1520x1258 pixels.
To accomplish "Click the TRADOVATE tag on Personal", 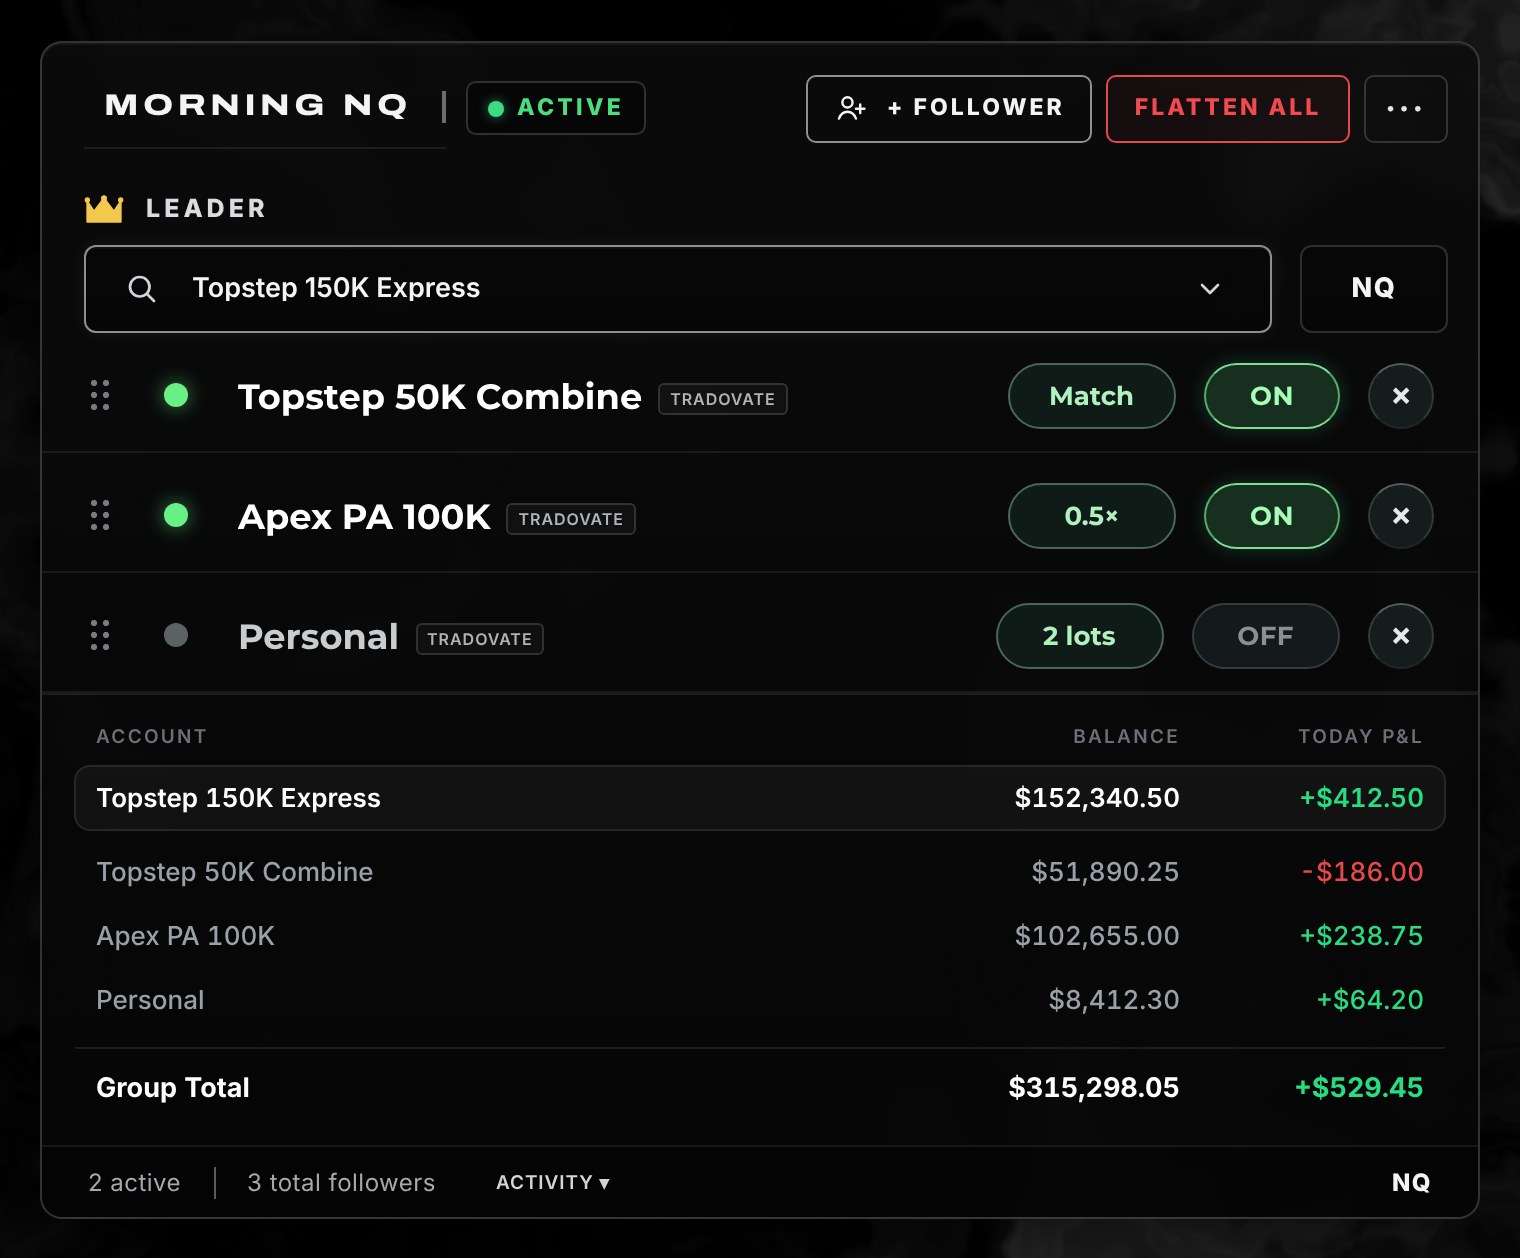I will tap(480, 639).
